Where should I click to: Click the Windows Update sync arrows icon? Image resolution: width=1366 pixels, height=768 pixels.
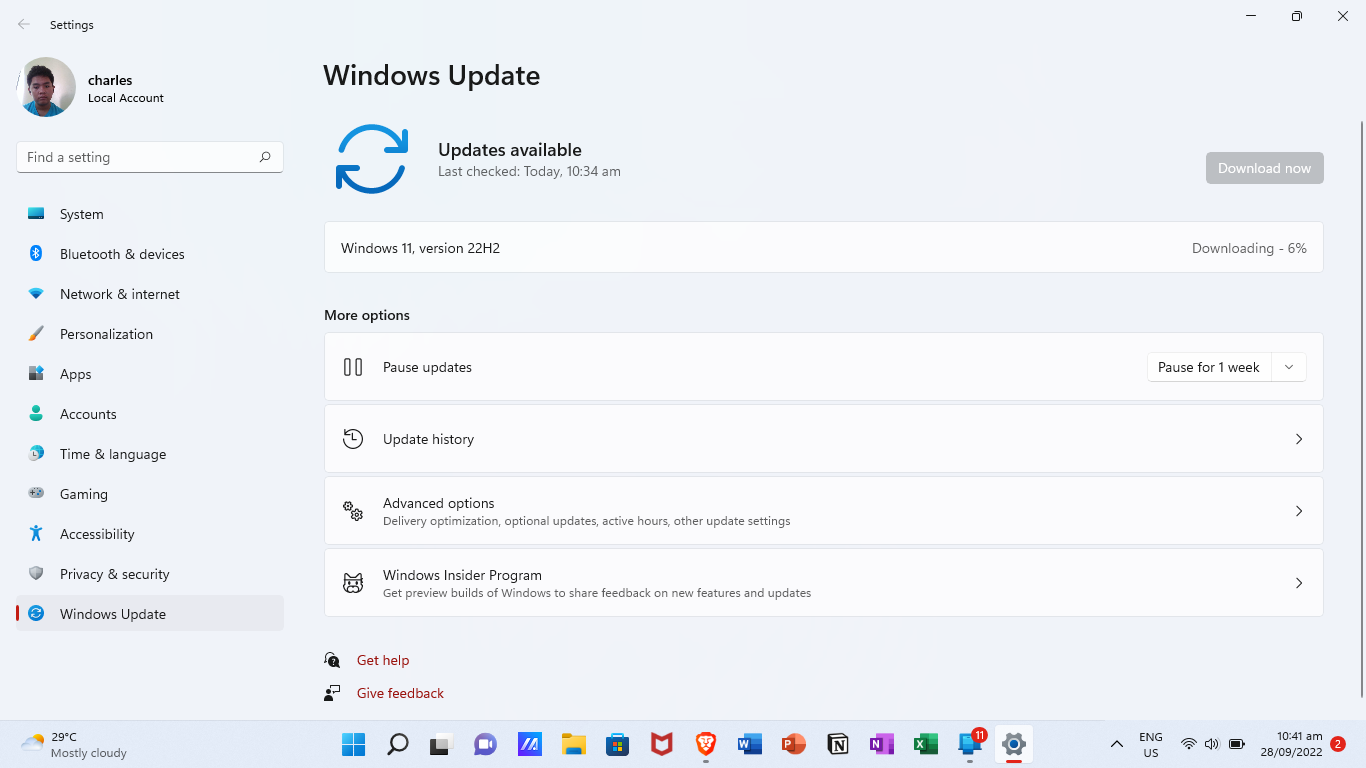pyautogui.click(x=372, y=159)
